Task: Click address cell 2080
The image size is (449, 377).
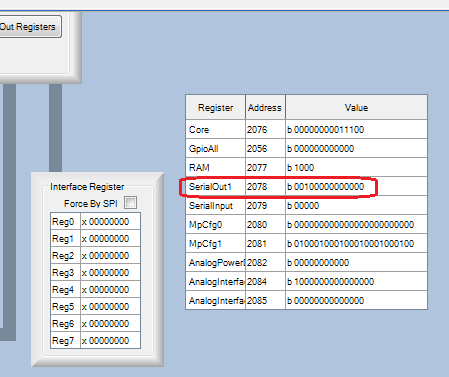Action: tap(265, 224)
